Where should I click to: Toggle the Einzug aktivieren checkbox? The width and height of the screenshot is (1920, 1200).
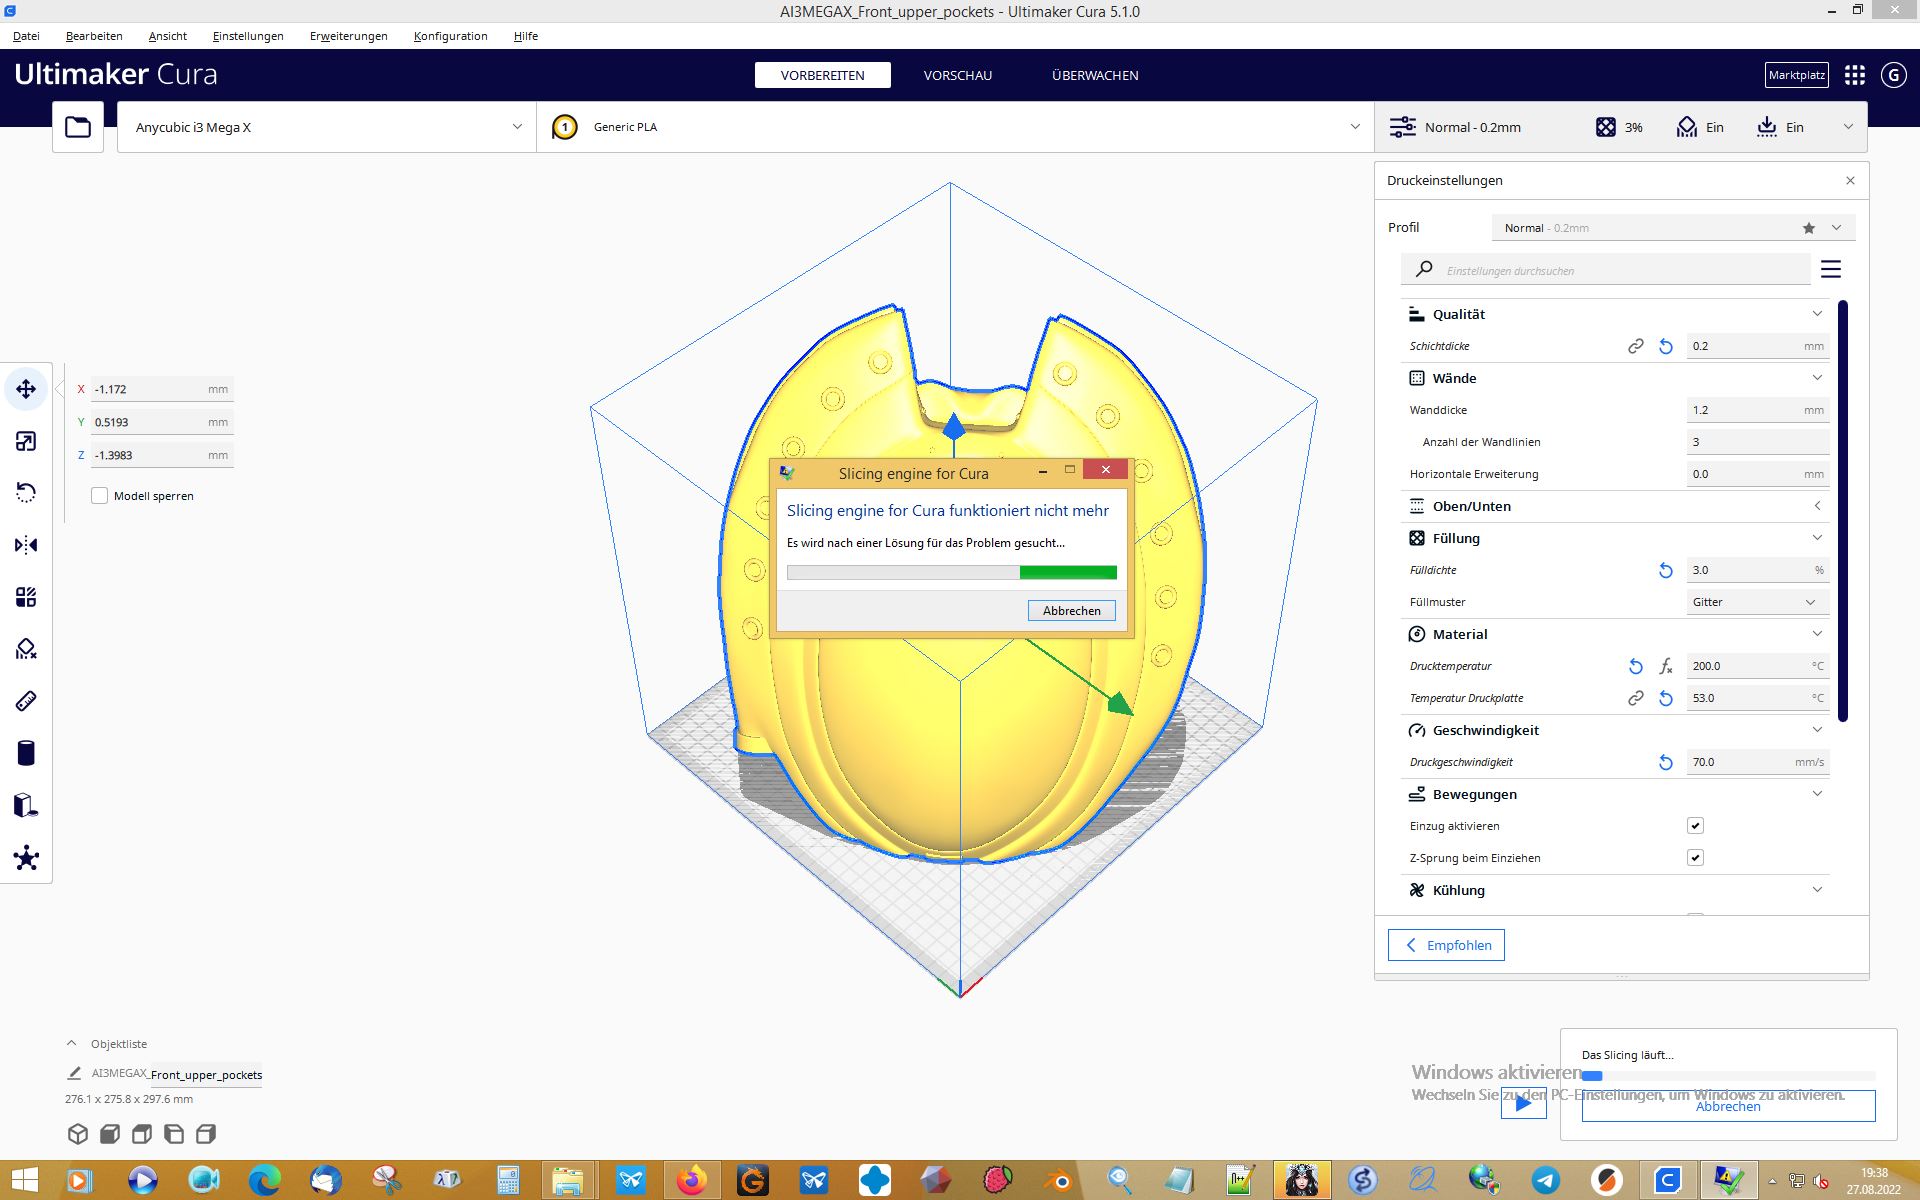tap(1695, 826)
